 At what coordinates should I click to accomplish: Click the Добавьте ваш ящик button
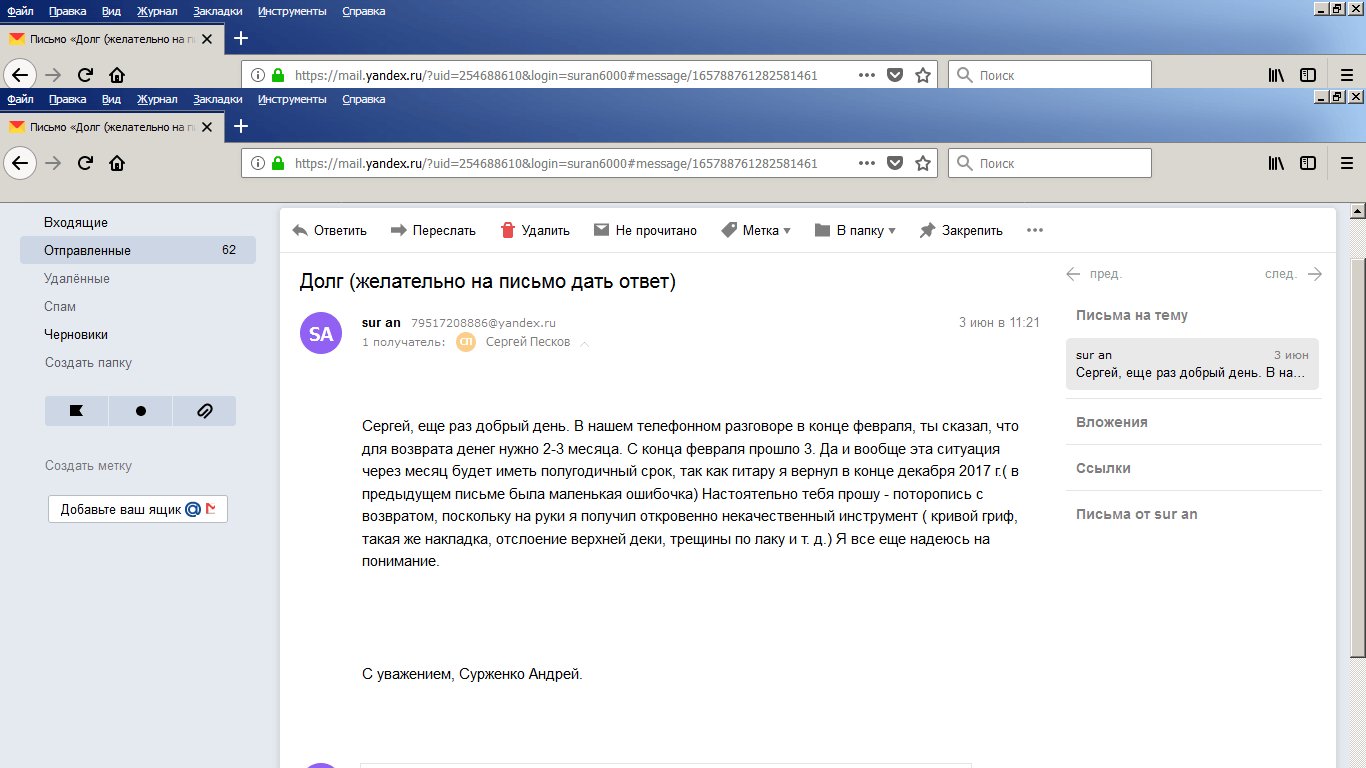click(x=138, y=509)
